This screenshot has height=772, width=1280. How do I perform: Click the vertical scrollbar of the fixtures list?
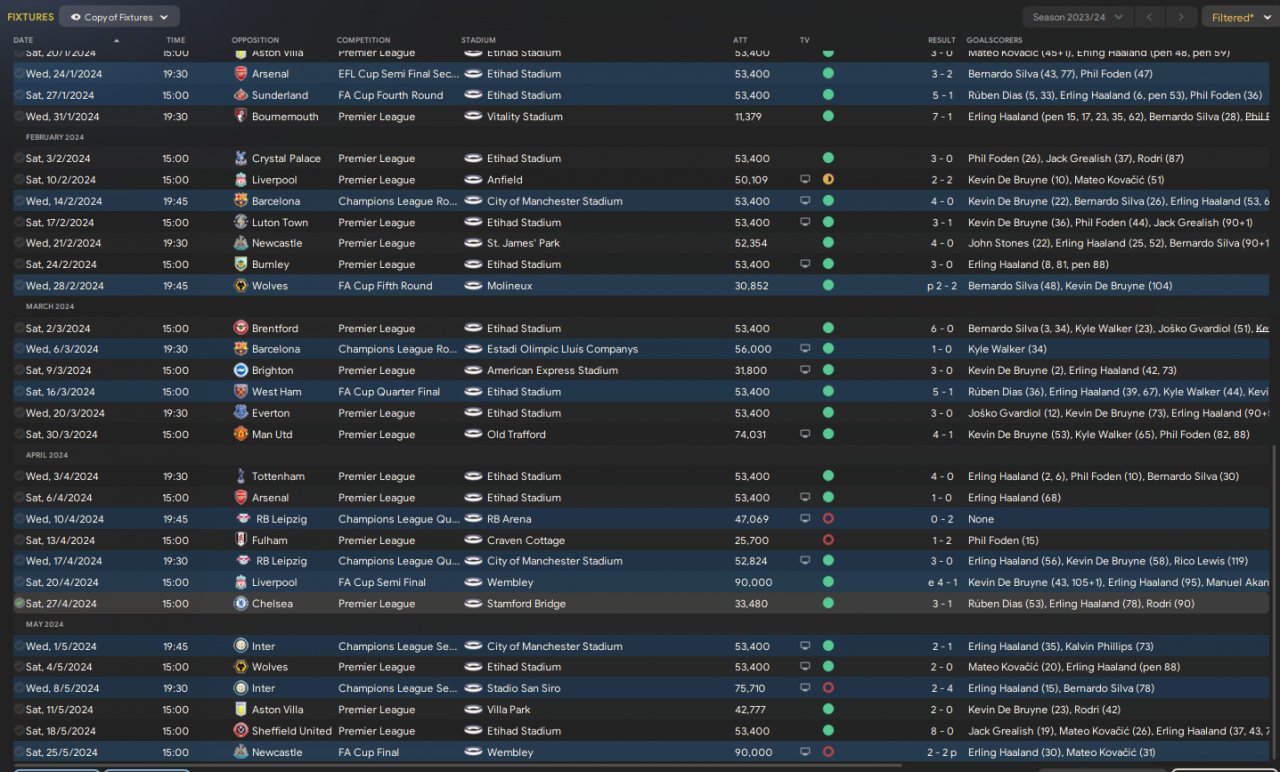point(1274,605)
